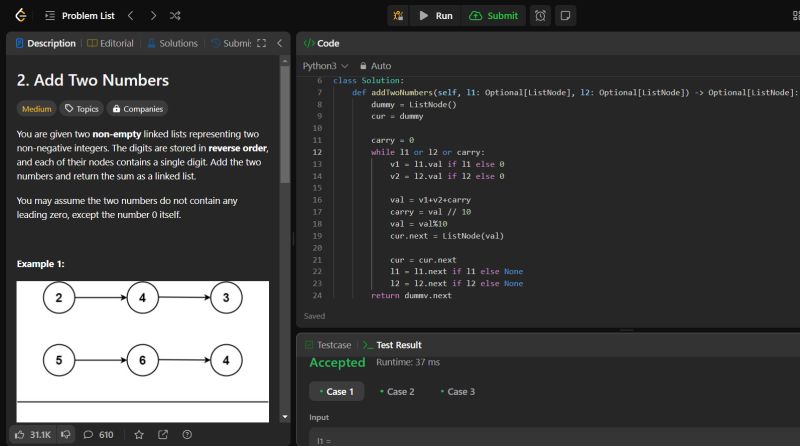Switch to the Editorial tab
This screenshot has width=800, height=446.
click(x=110, y=44)
